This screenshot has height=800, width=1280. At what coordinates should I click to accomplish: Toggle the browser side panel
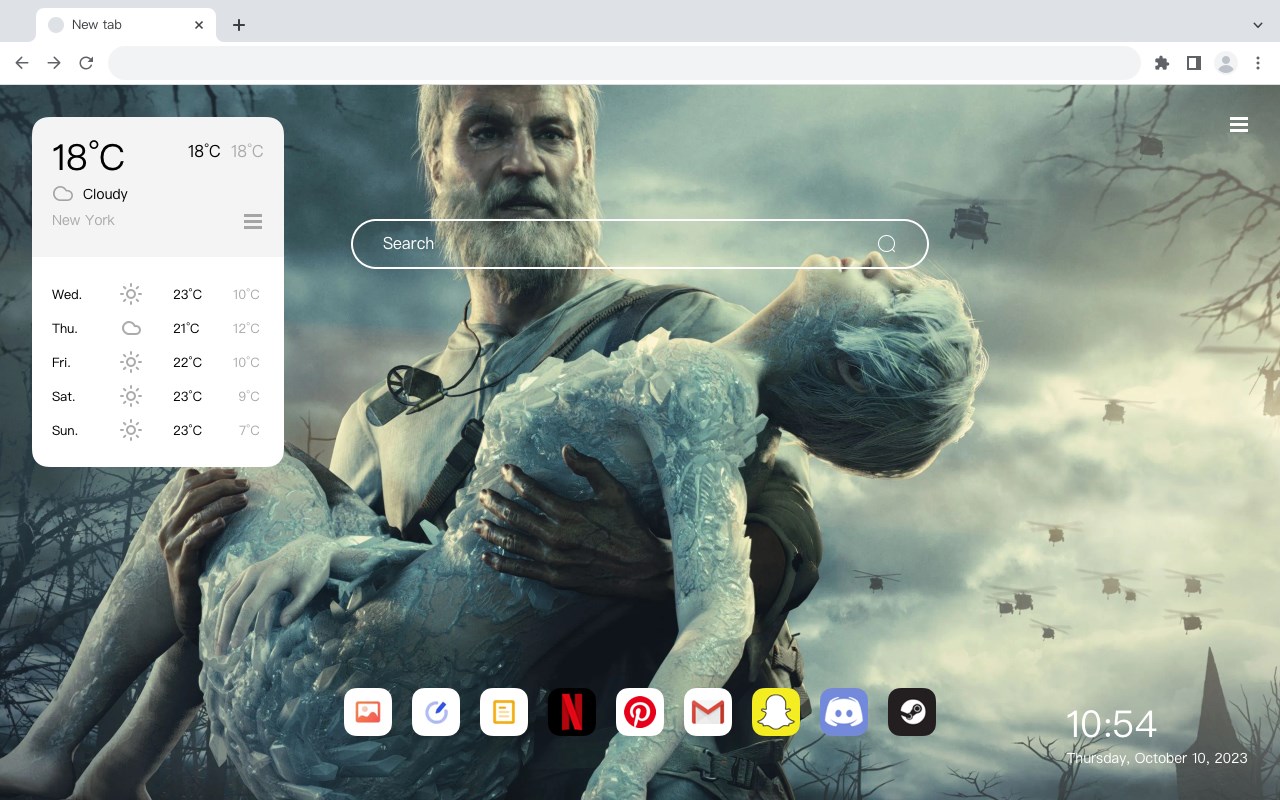coord(1193,63)
